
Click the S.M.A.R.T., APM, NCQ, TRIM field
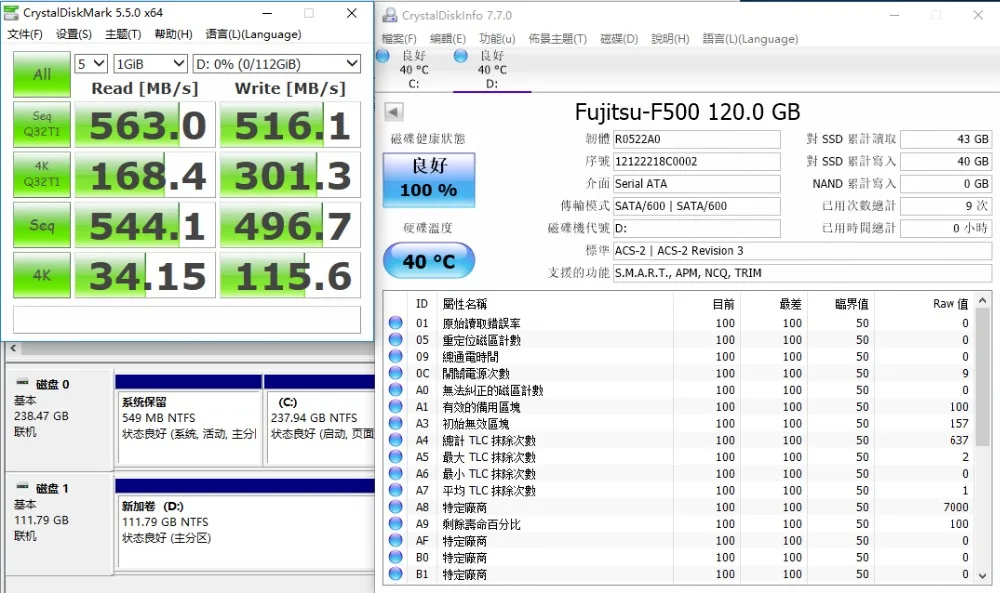(802, 273)
